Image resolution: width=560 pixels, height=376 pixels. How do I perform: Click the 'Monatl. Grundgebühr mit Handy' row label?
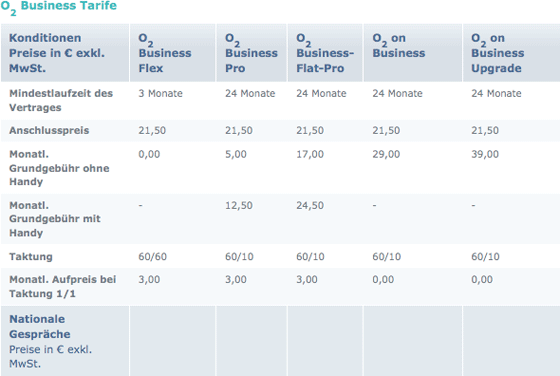55,219
